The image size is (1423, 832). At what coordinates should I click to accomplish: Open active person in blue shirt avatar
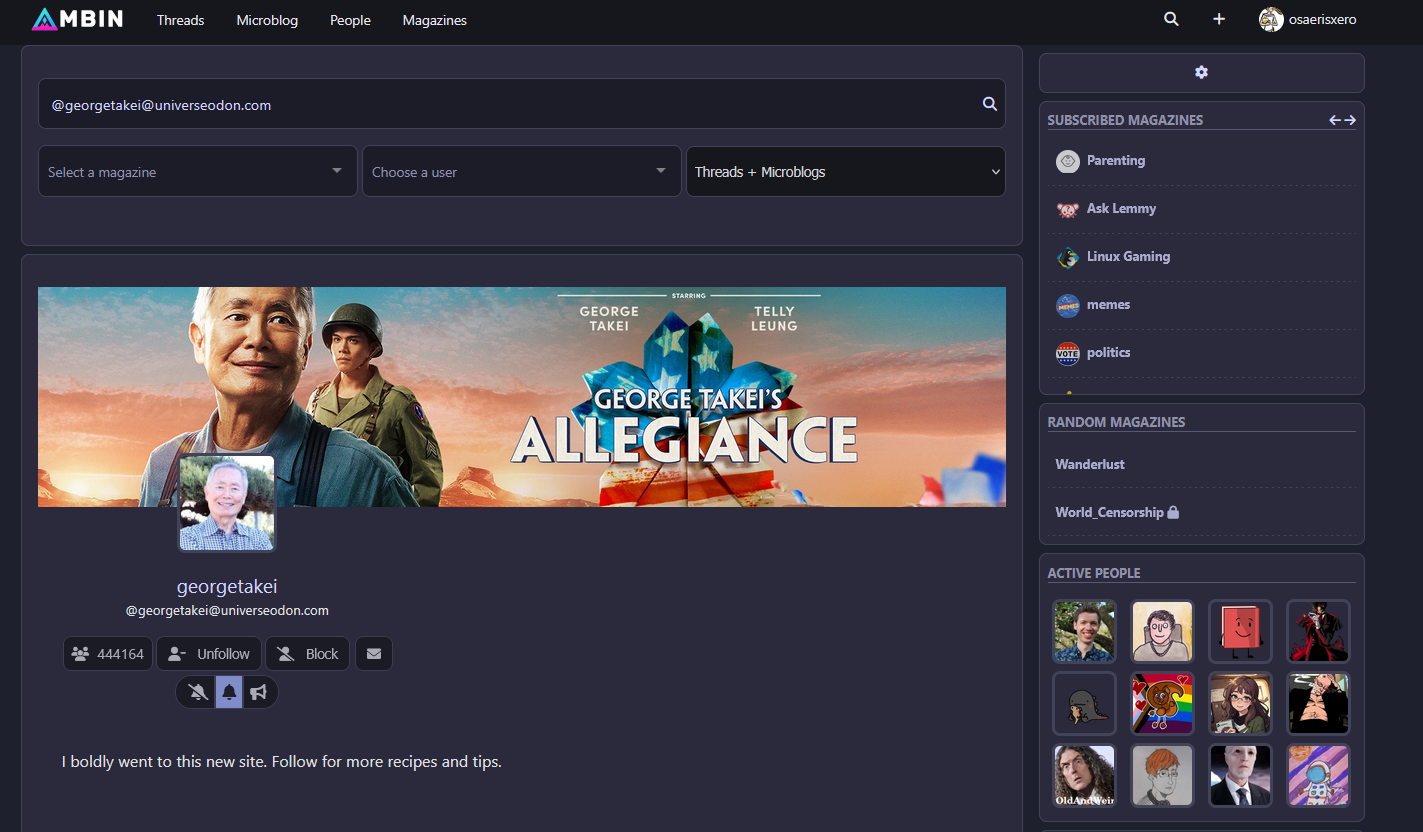pos(1084,631)
